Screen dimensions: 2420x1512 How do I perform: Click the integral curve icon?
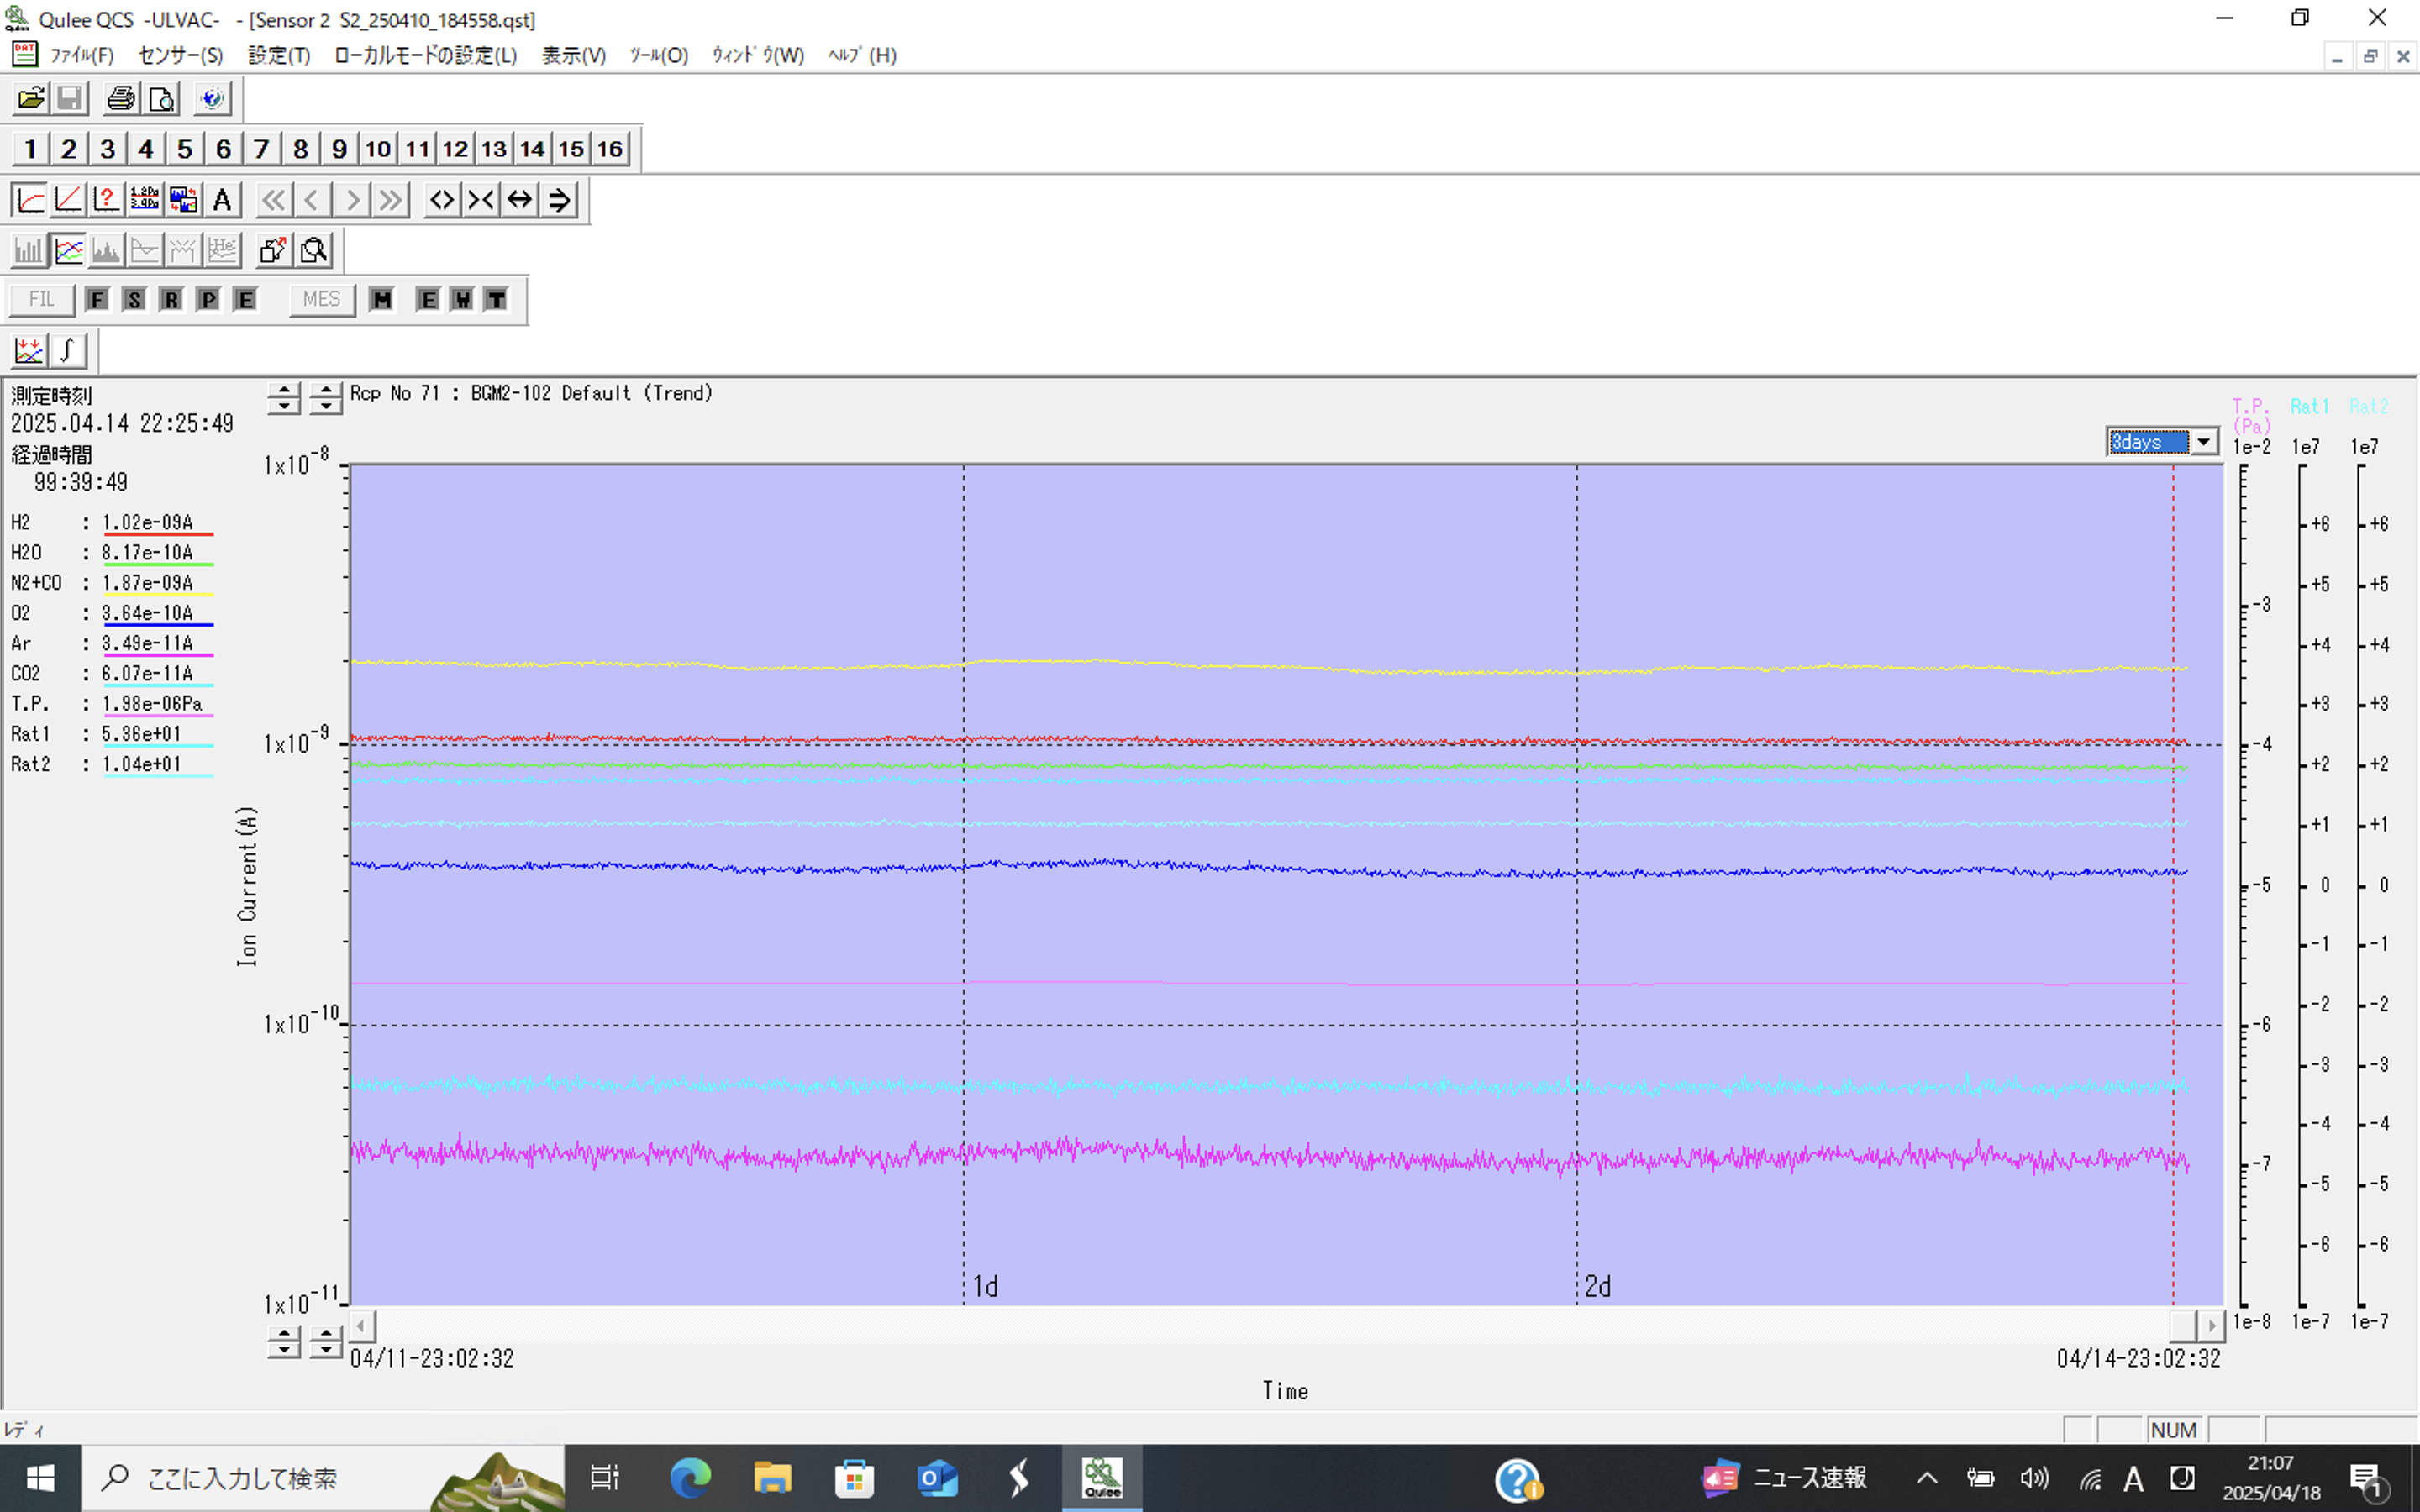(68, 350)
